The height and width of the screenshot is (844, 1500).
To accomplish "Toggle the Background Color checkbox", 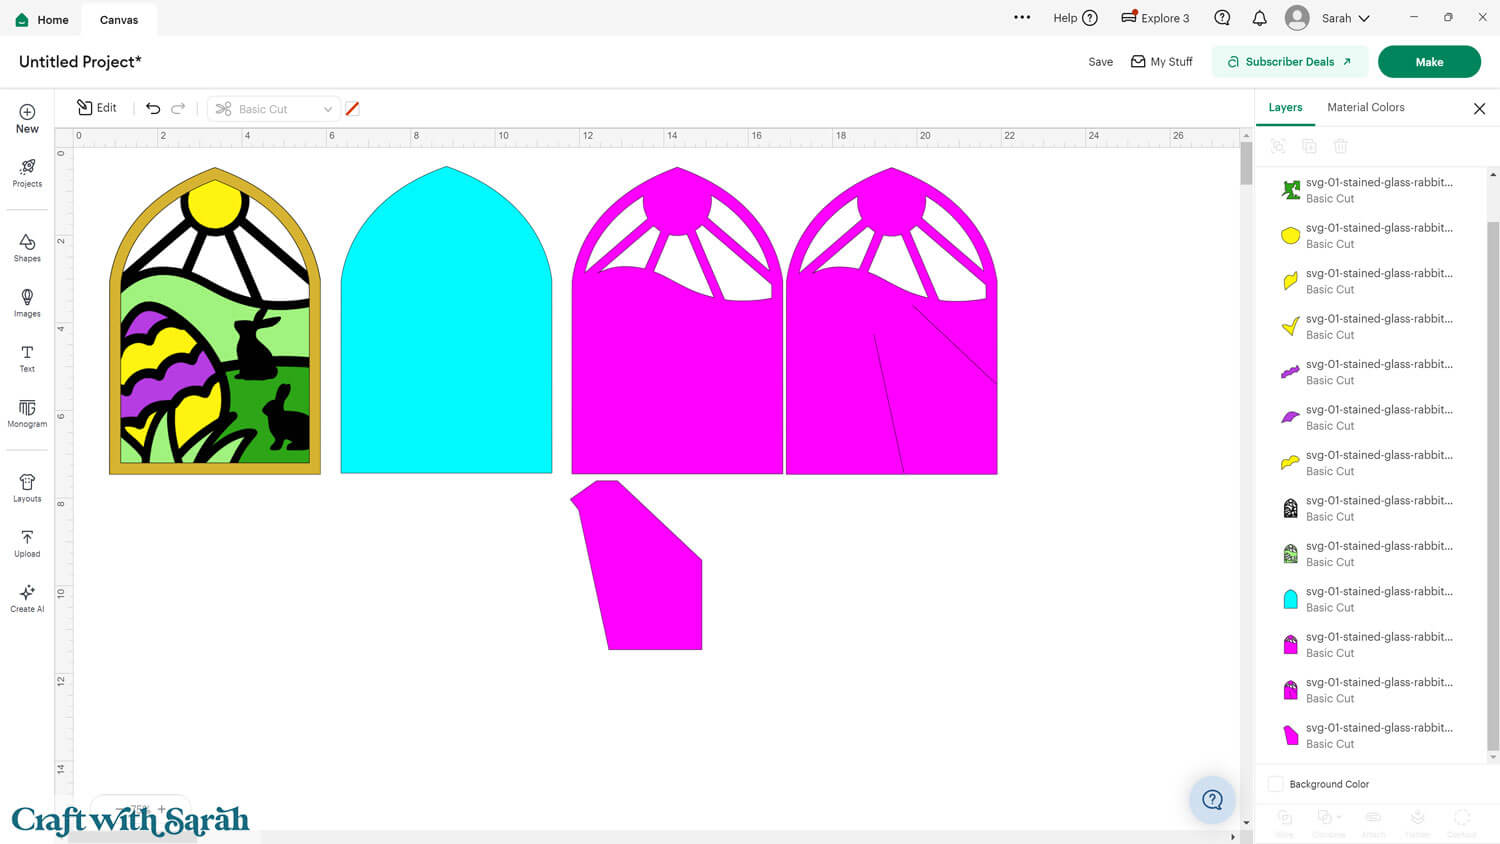I will [x=1275, y=784].
